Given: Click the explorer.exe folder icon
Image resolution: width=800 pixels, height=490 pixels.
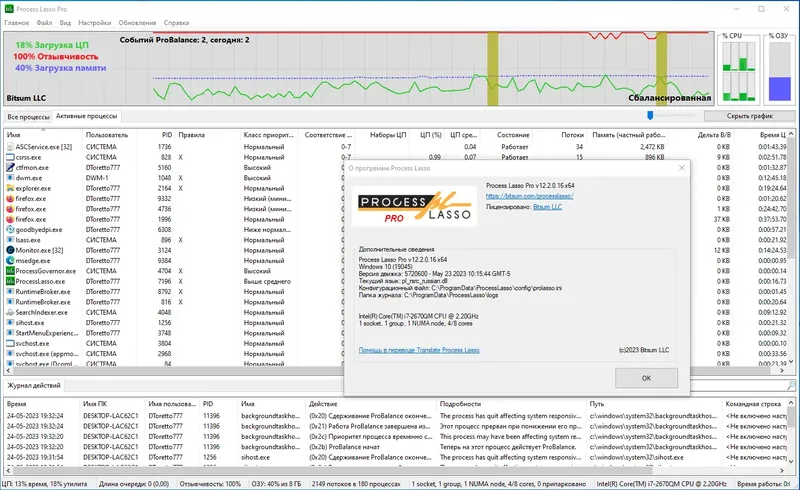Looking at the screenshot, I should [x=10, y=188].
